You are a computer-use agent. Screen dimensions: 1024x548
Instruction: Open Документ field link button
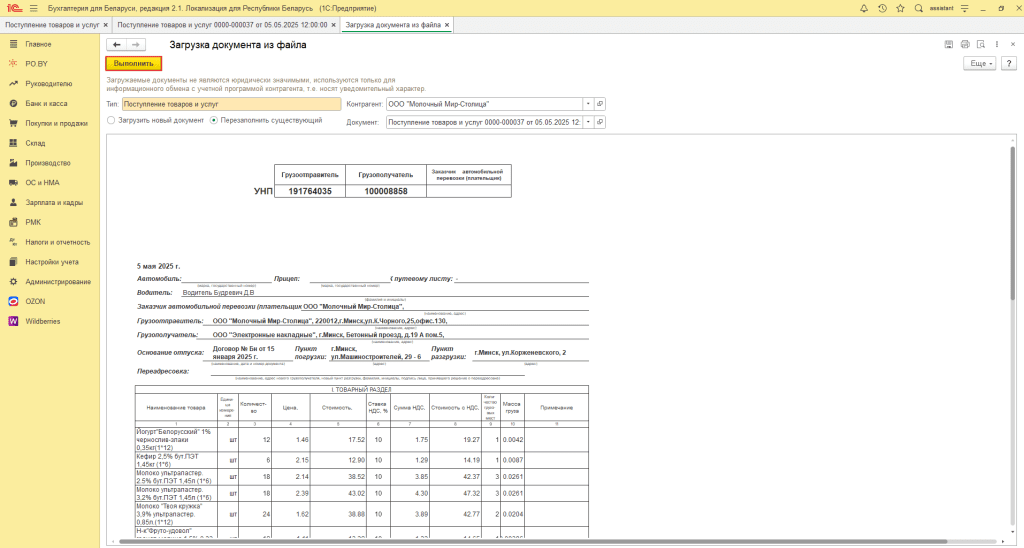(600, 122)
